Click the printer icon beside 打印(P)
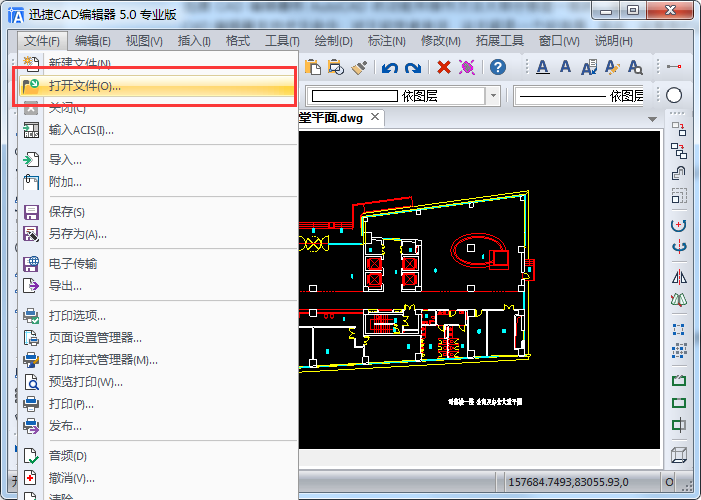Image resolution: width=701 pixels, height=500 pixels. point(31,404)
